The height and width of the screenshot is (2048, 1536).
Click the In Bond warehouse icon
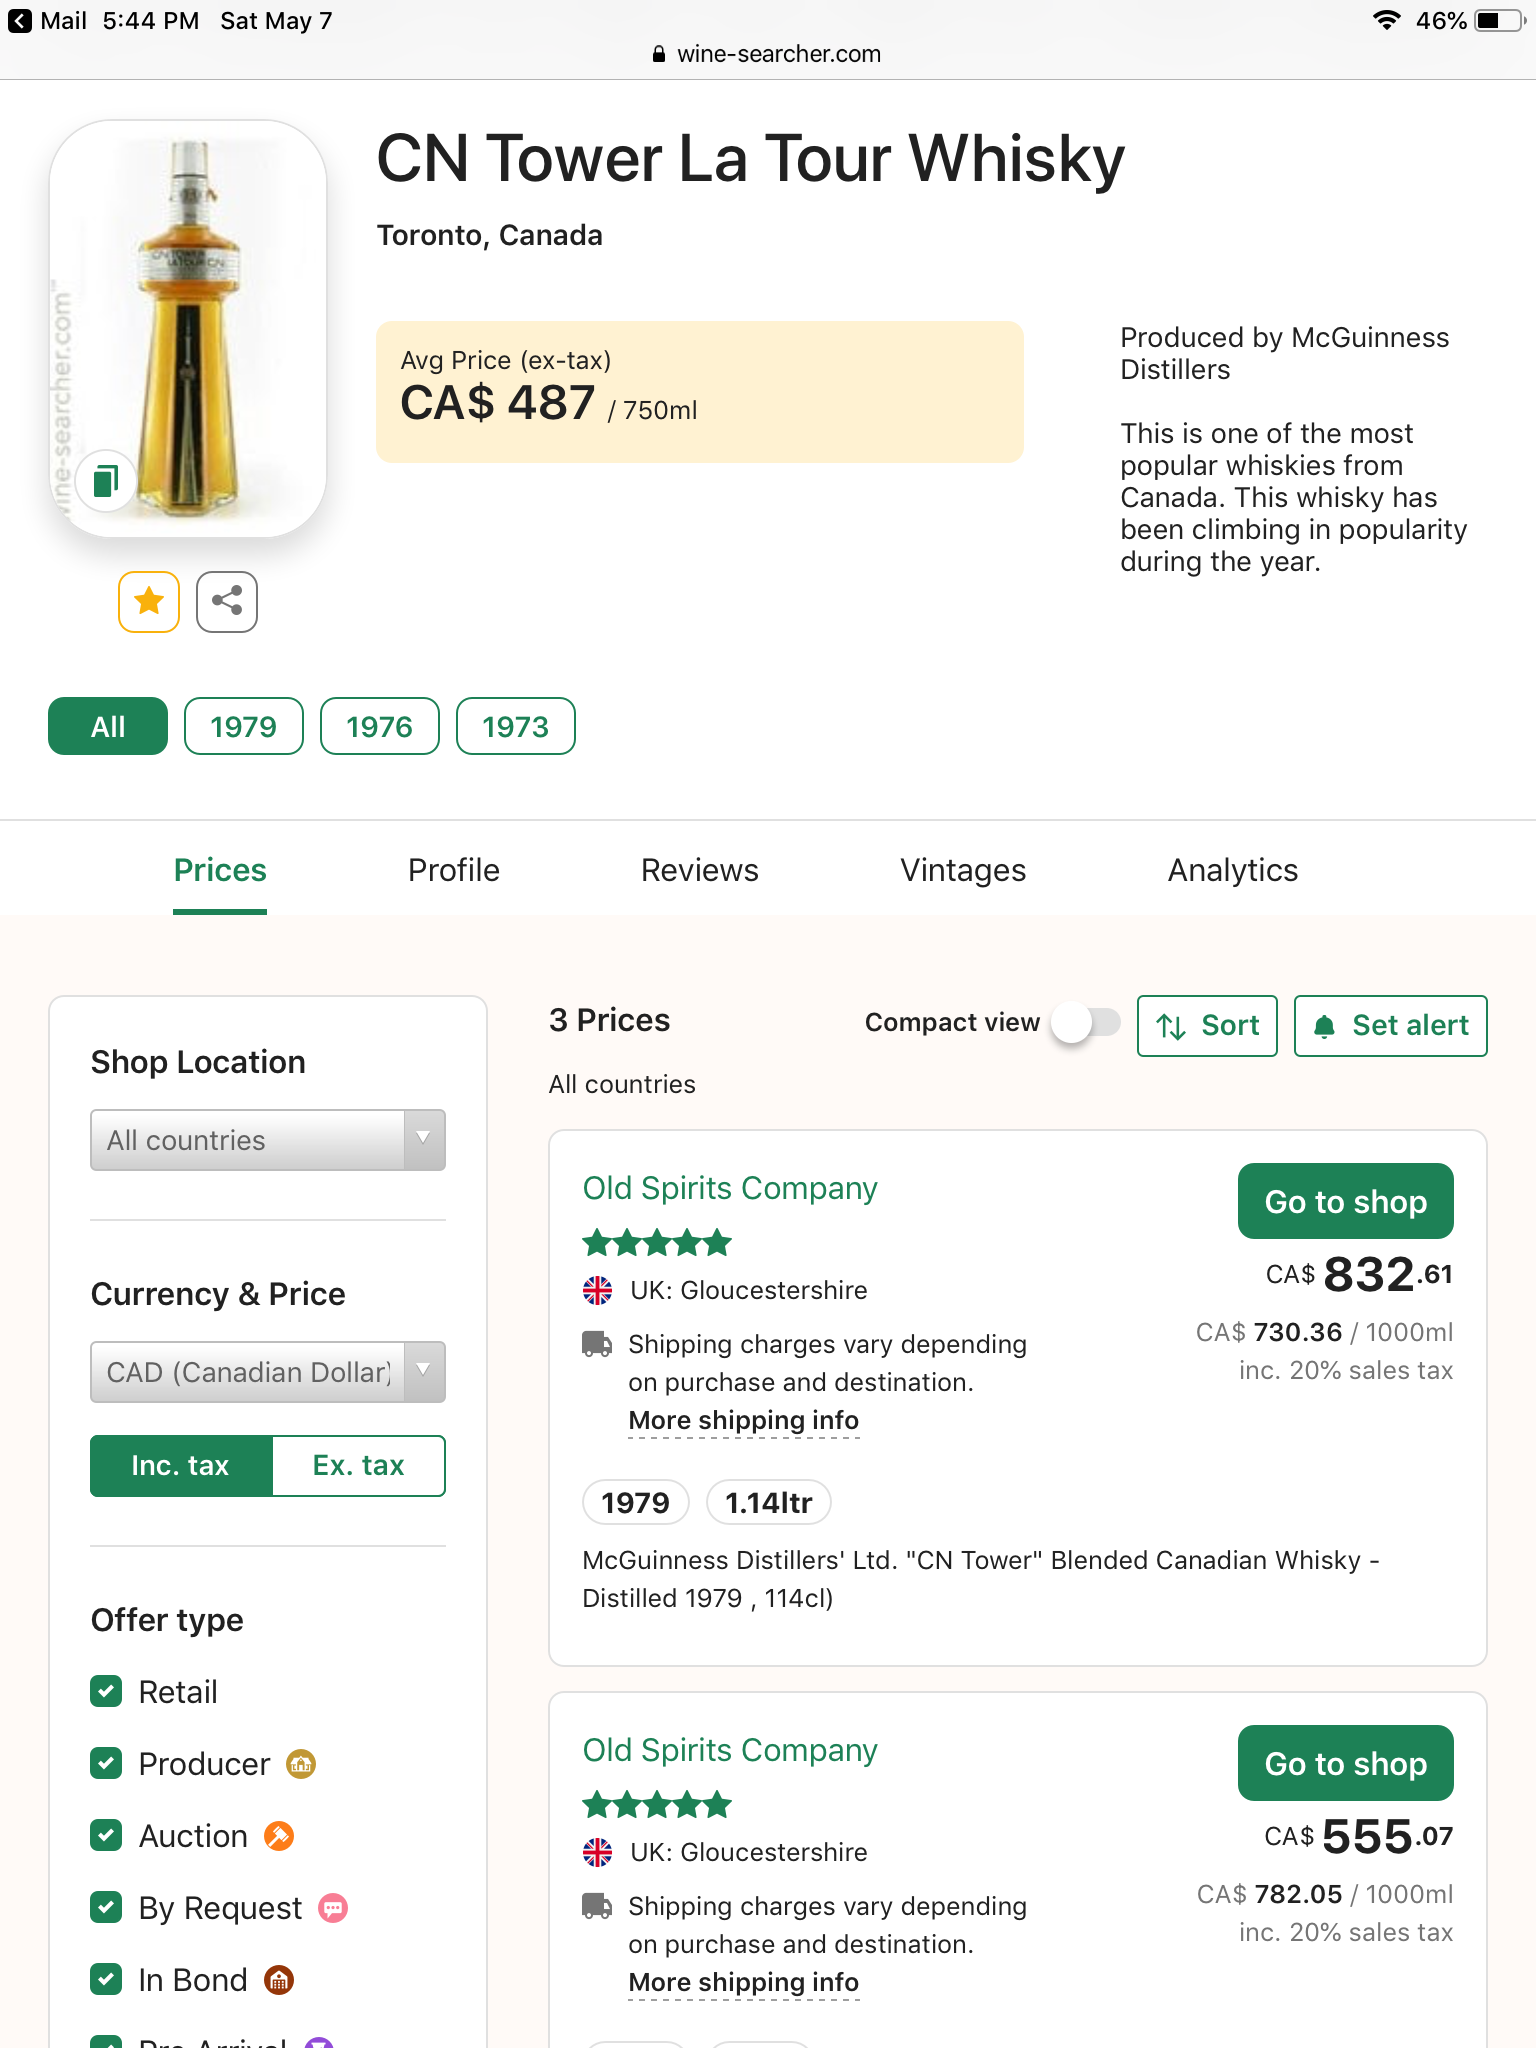pyautogui.click(x=279, y=1980)
